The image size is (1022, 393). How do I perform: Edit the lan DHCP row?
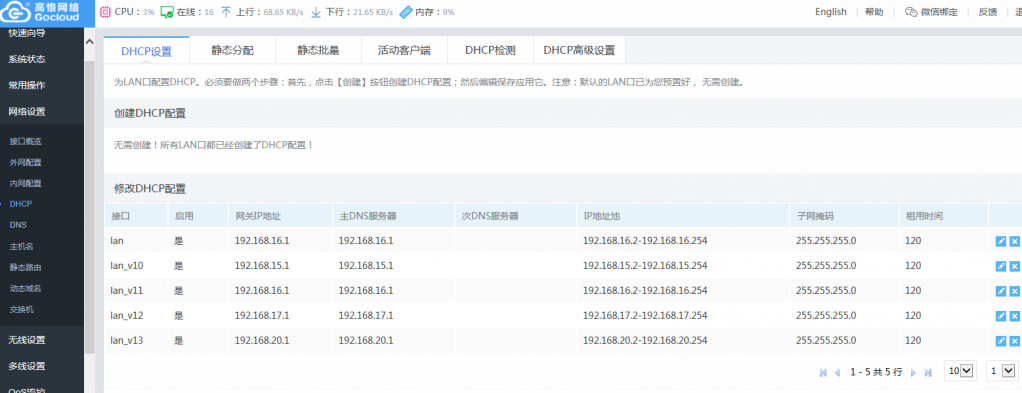[x=1001, y=241]
